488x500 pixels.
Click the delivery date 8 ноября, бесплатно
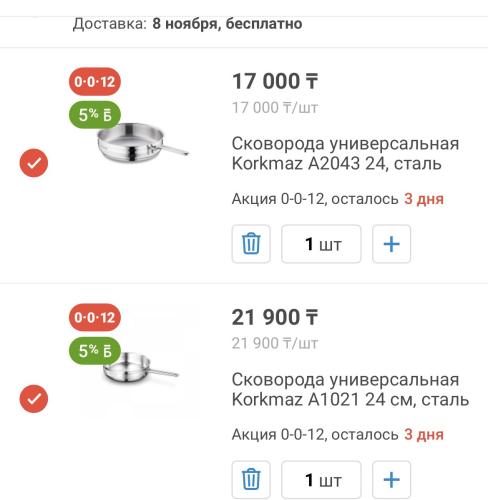227,24
